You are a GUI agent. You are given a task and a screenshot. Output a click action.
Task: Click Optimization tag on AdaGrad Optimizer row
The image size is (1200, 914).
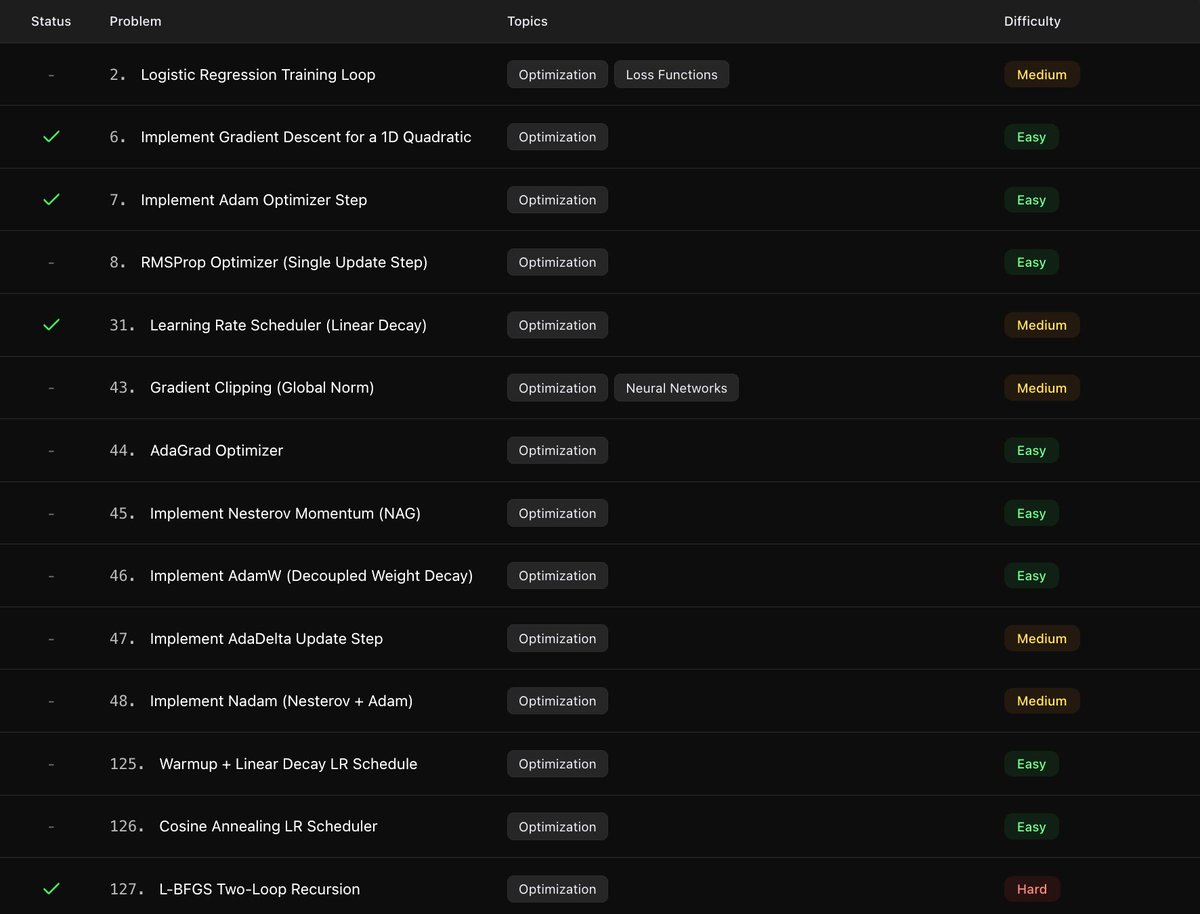[x=557, y=450]
